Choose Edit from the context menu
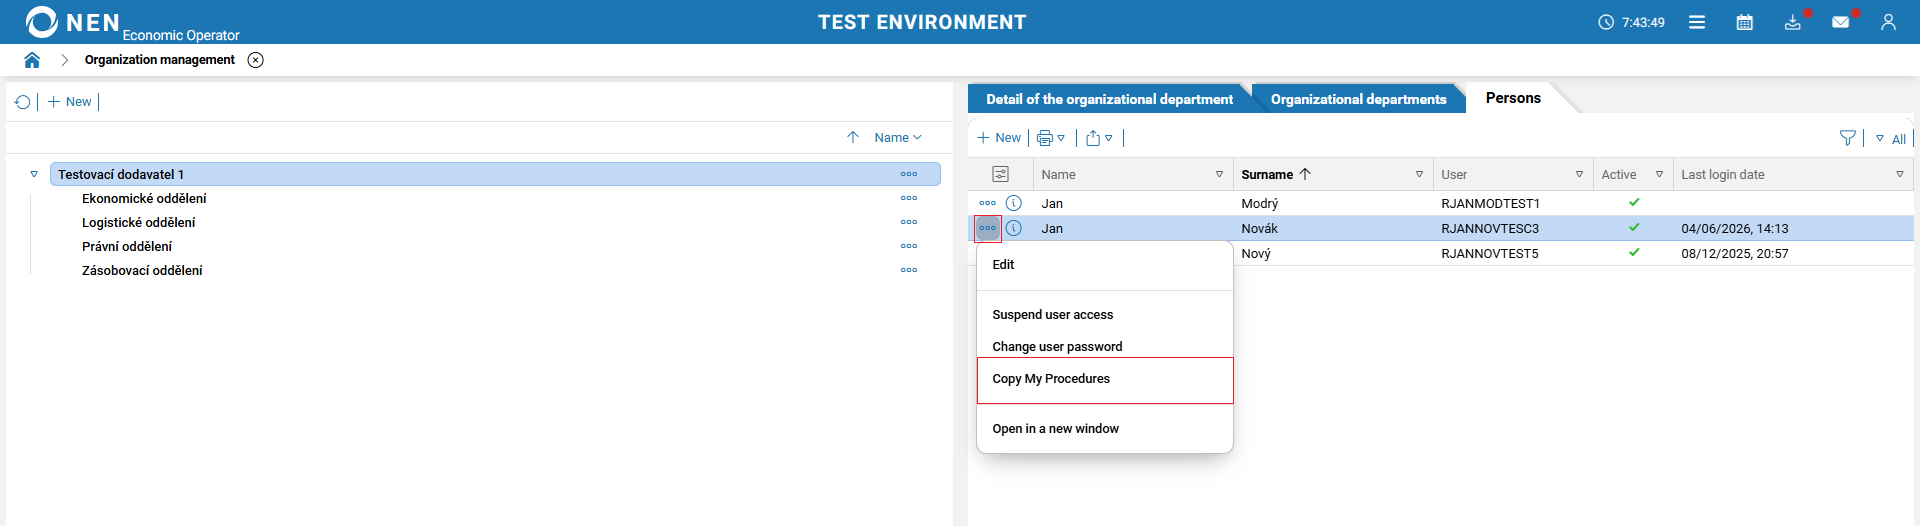 [1104, 265]
